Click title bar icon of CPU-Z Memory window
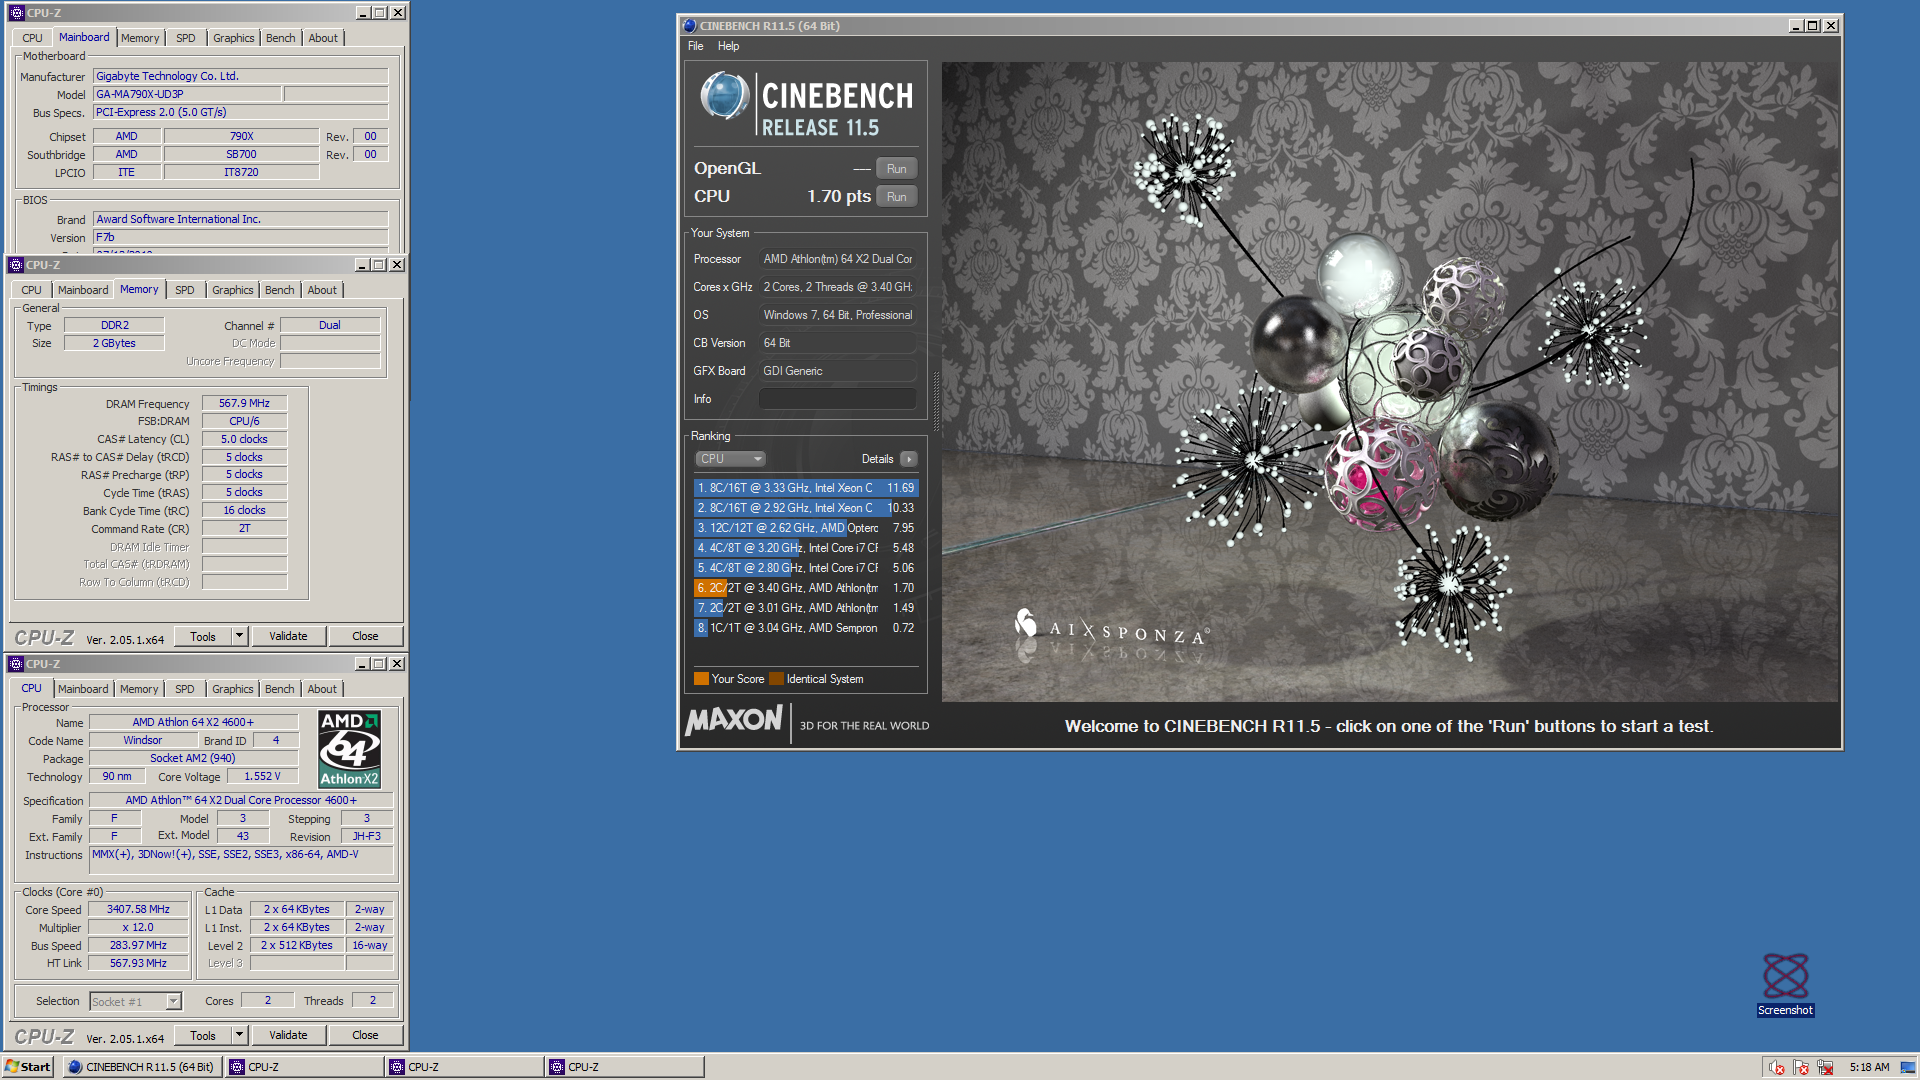 pos(16,265)
